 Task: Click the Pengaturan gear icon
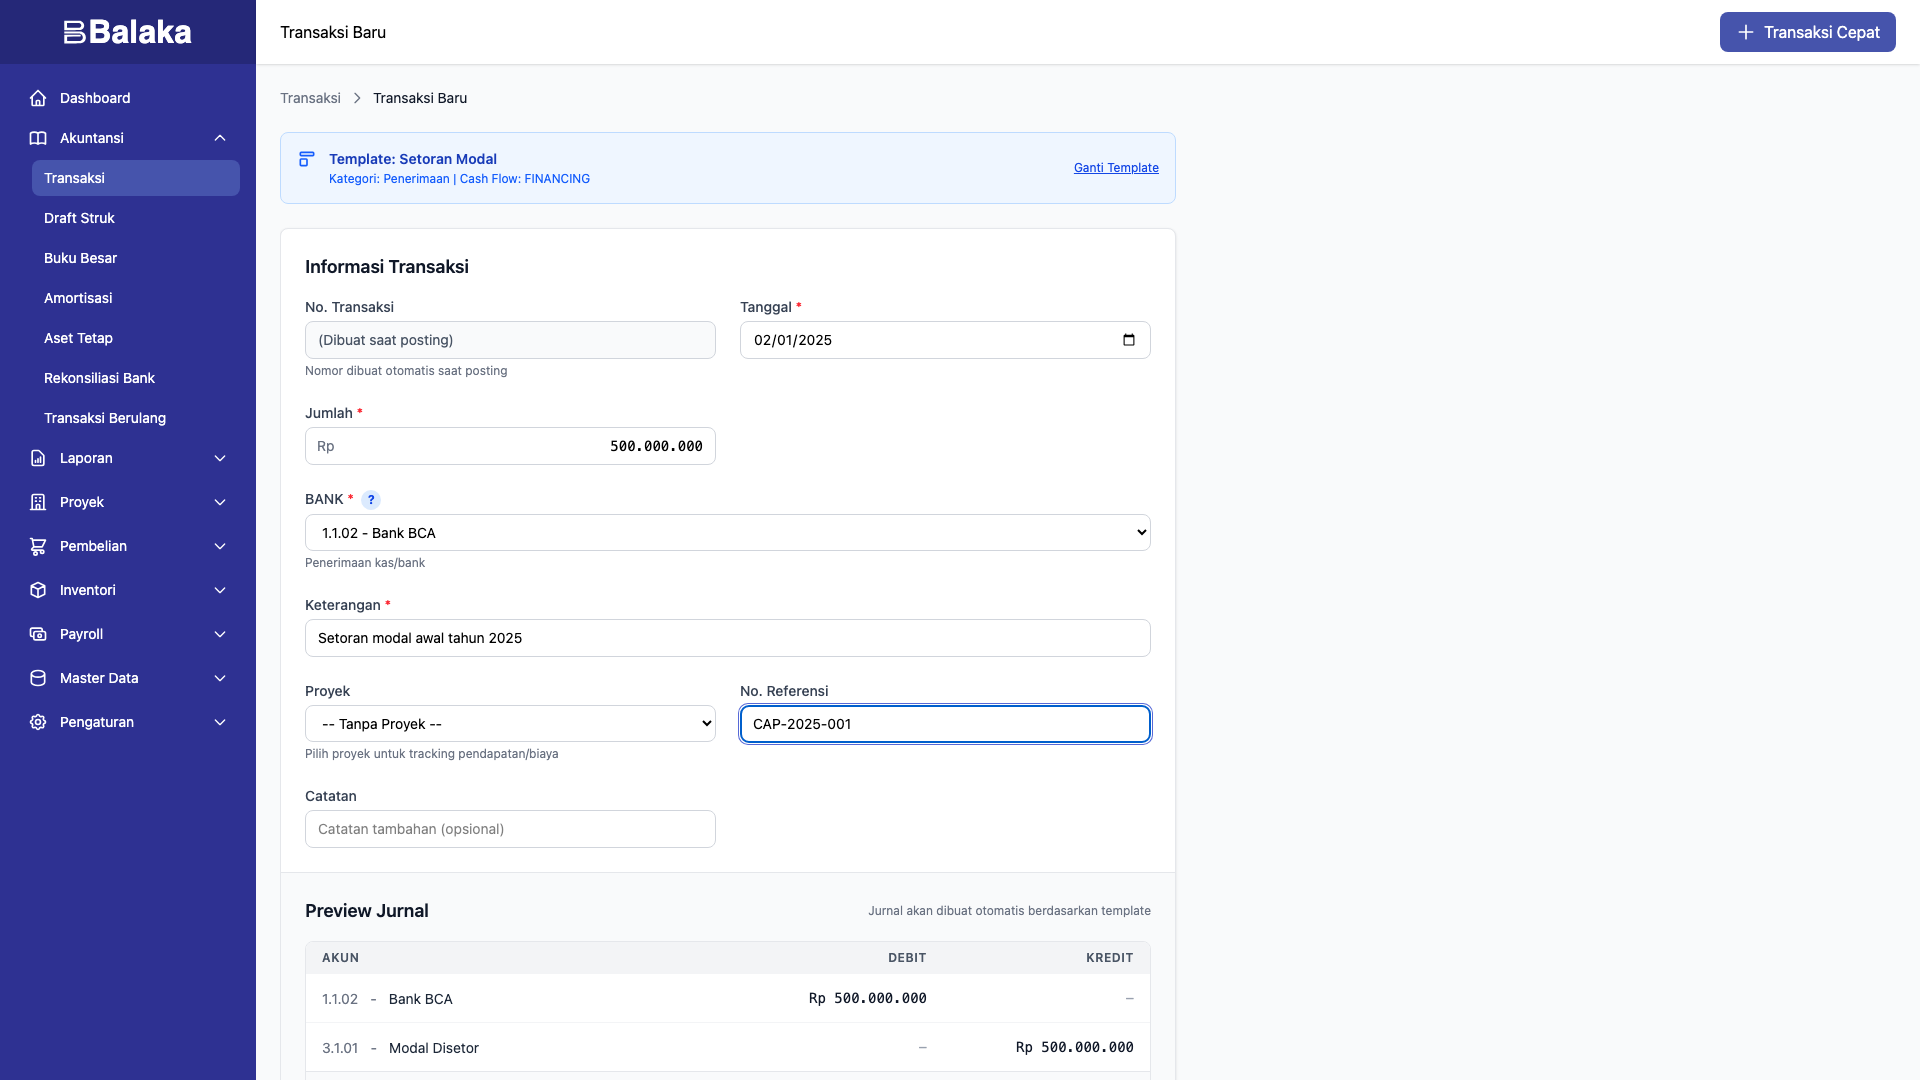[x=38, y=722]
